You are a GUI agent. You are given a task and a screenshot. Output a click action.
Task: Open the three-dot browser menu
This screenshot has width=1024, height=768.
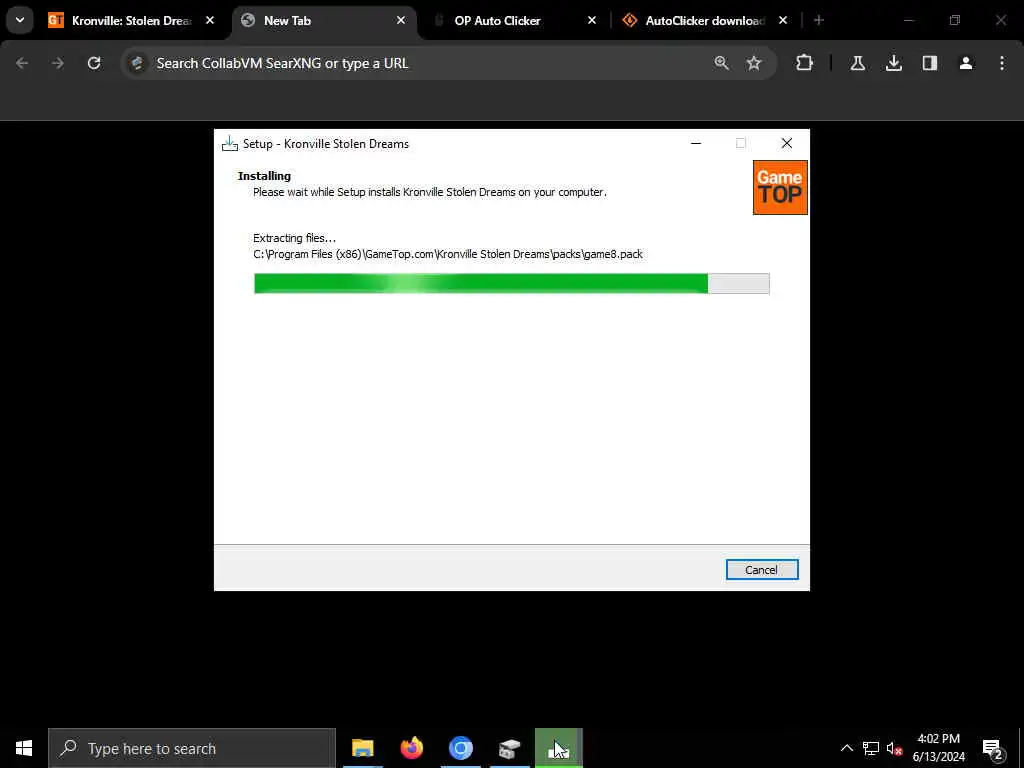1002,63
